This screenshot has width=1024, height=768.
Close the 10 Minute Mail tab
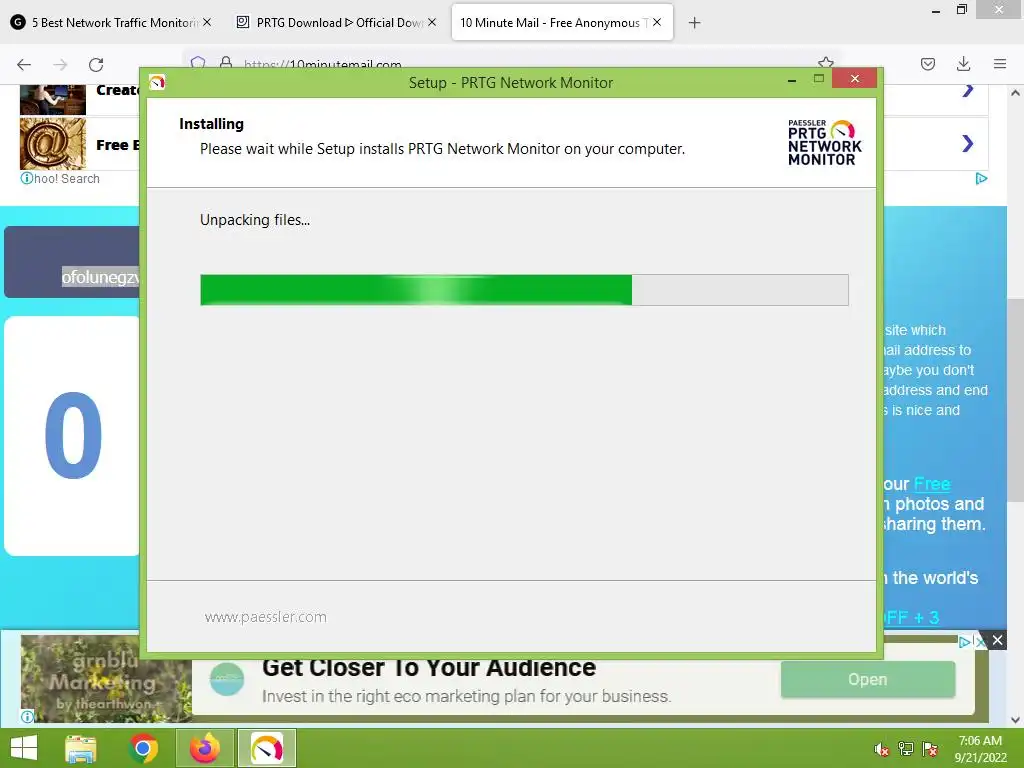point(657,22)
